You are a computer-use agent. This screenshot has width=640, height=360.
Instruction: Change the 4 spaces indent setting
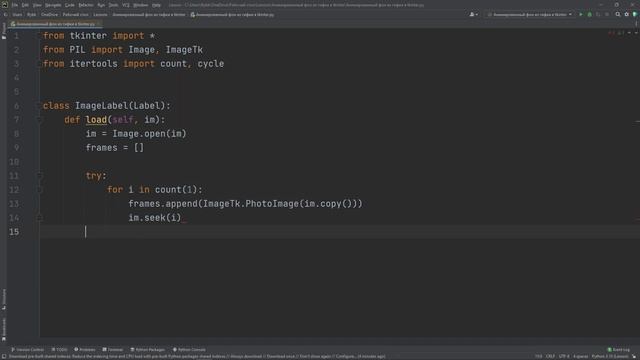[580, 357]
